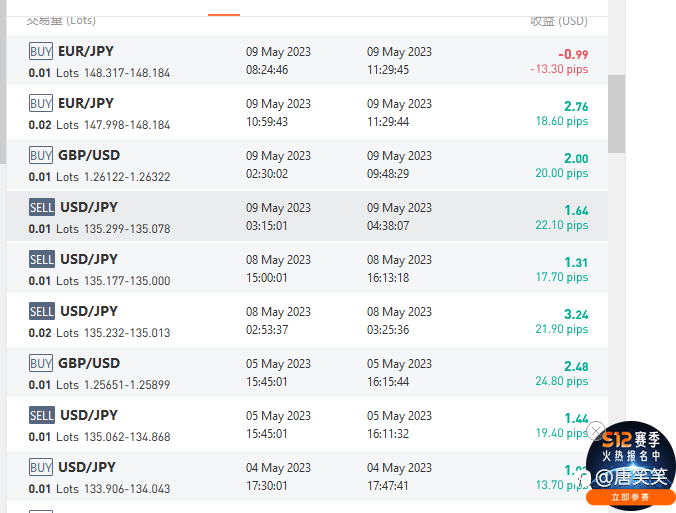Click SELL badge on USD/JPY 135.177 trade

coord(42,259)
